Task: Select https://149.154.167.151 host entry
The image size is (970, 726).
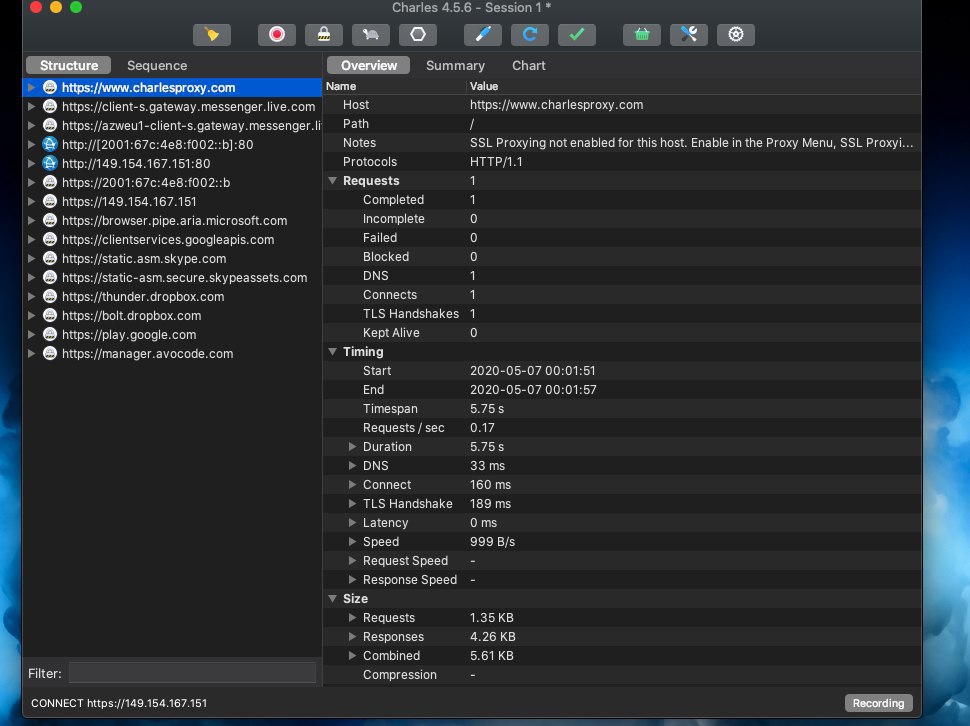Action: pos(129,202)
